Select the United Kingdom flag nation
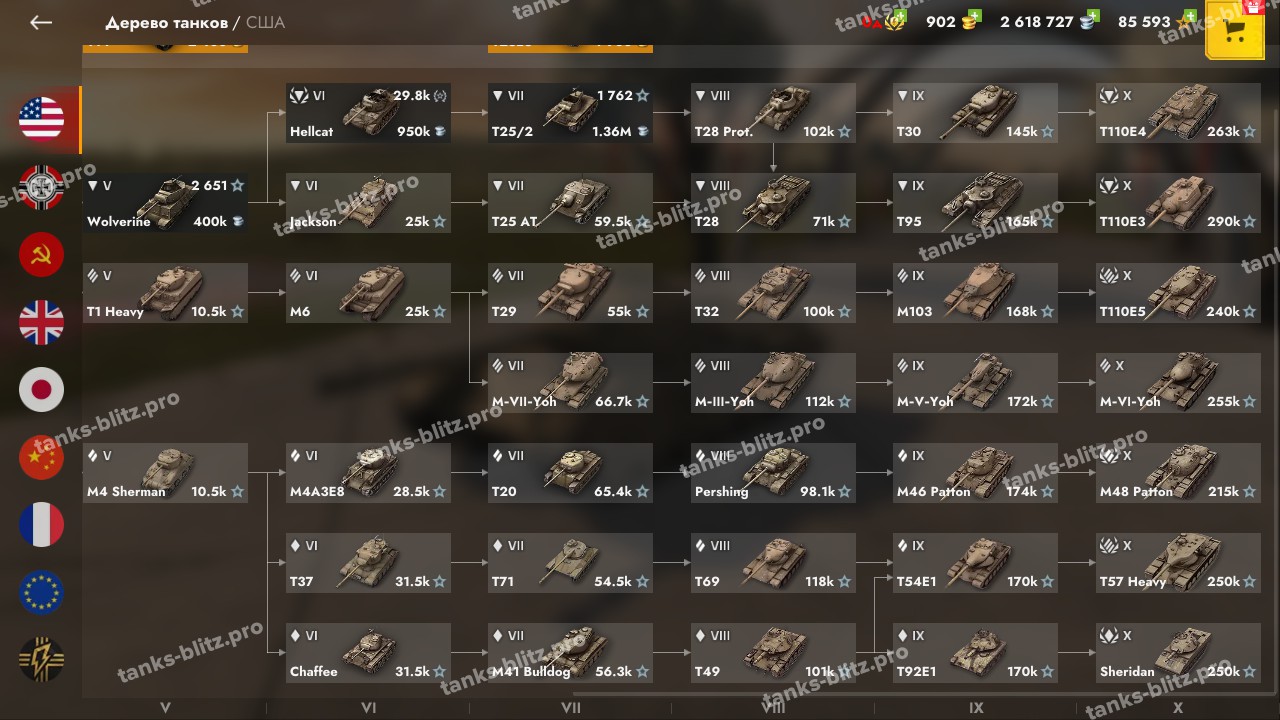The height and width of the screenshot is (720, 1280). pyautogui.click(x=41, y=322)
